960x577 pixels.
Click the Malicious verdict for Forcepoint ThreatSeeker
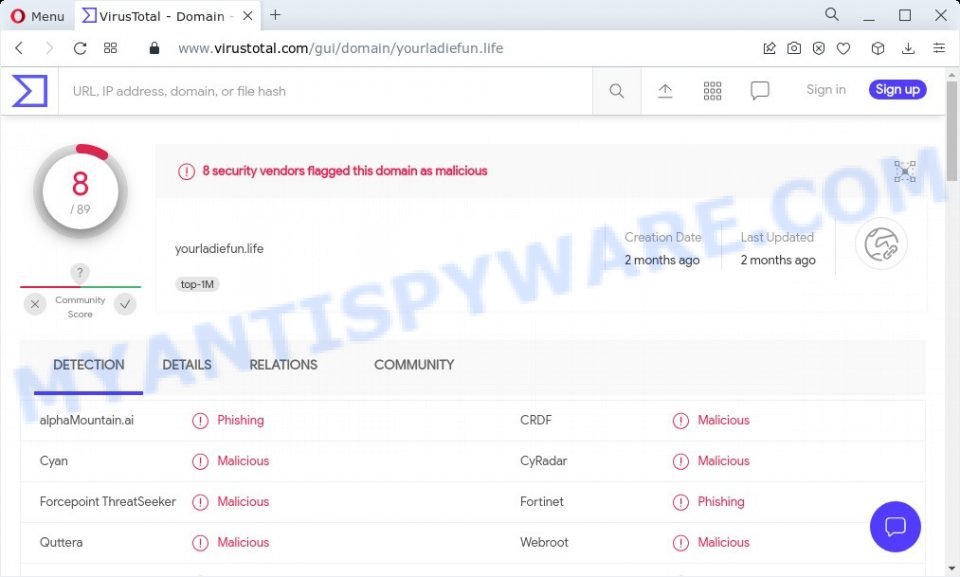pos(243,502)
